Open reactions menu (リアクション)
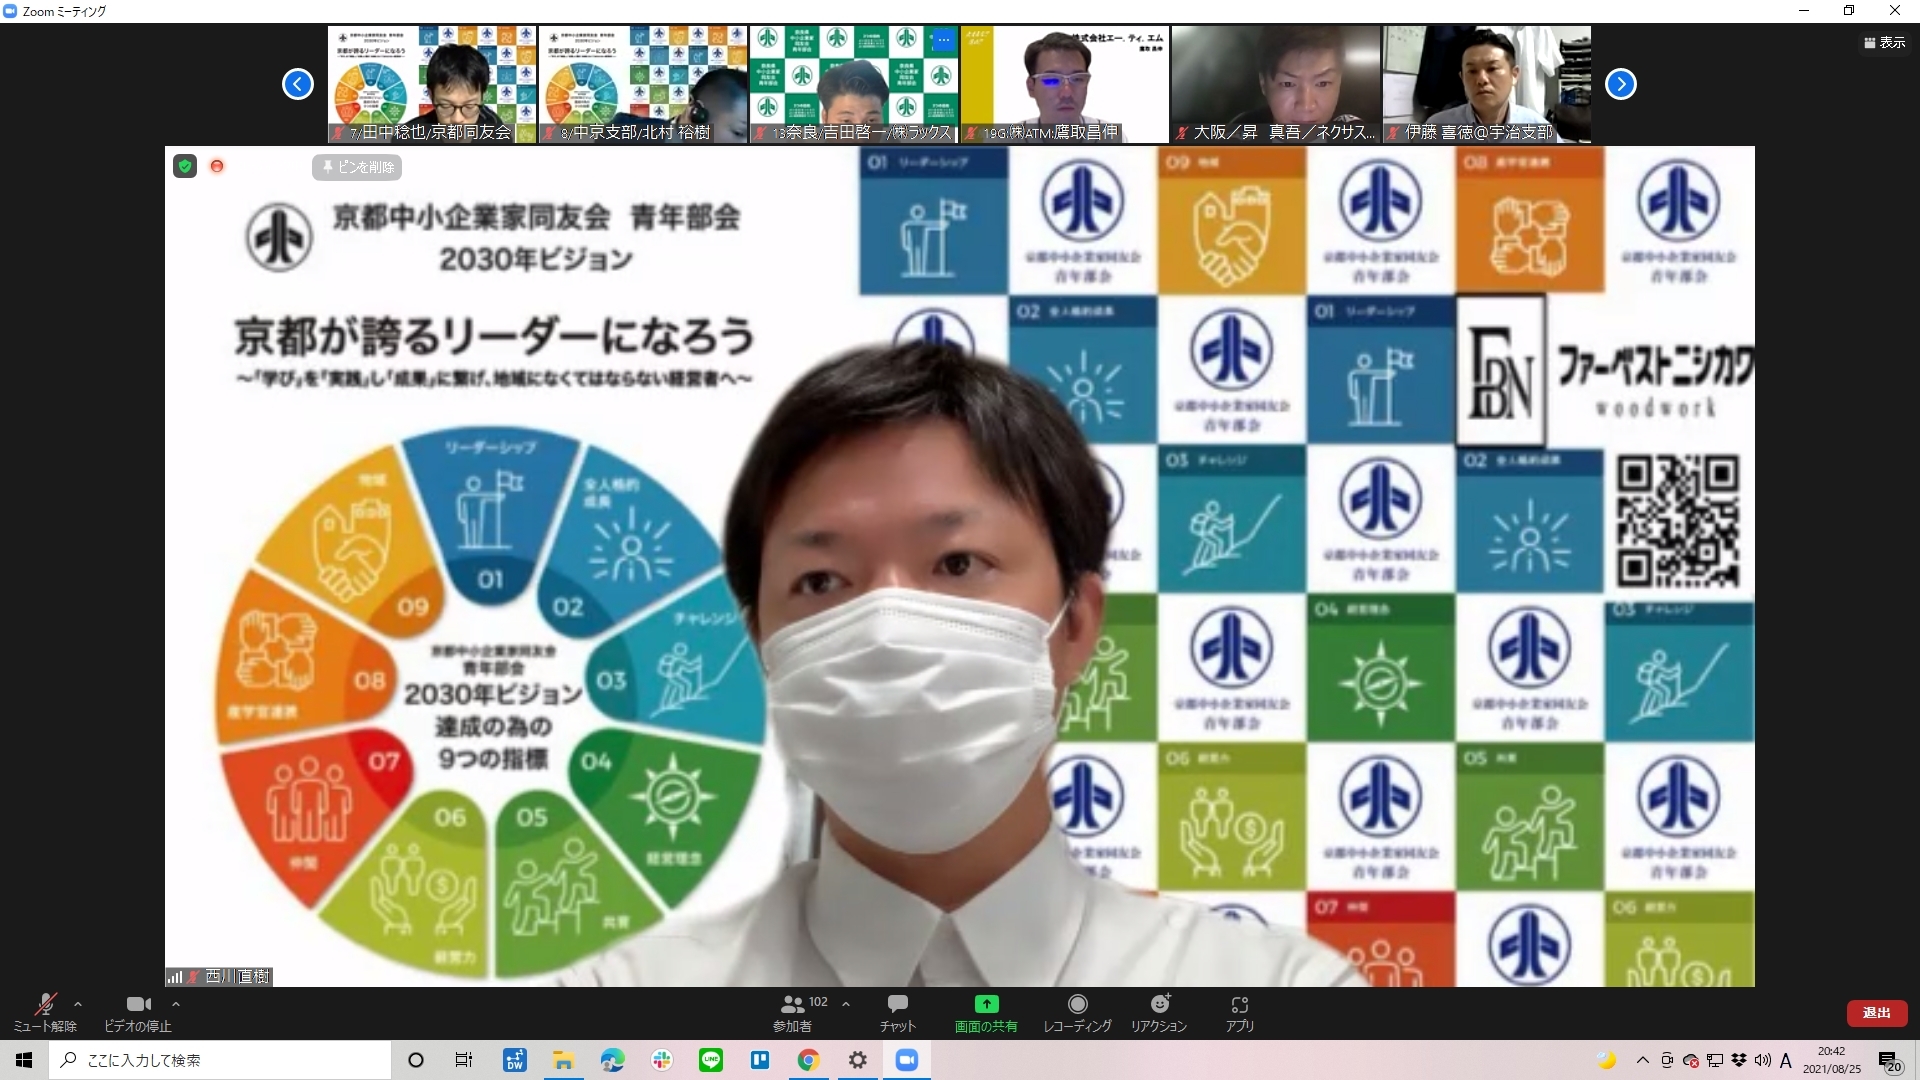Viewport: 1920px width, 1080px height. click(1159, 1013)
